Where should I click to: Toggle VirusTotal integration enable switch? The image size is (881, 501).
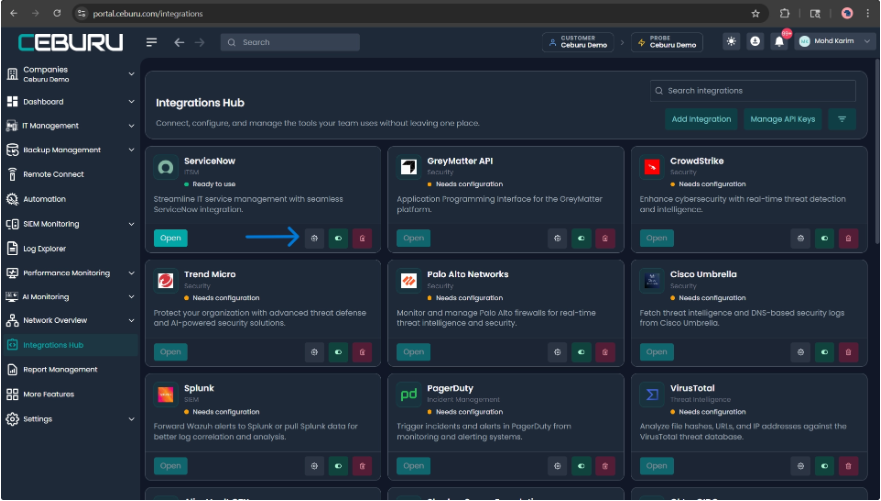(x=824, y=466)
